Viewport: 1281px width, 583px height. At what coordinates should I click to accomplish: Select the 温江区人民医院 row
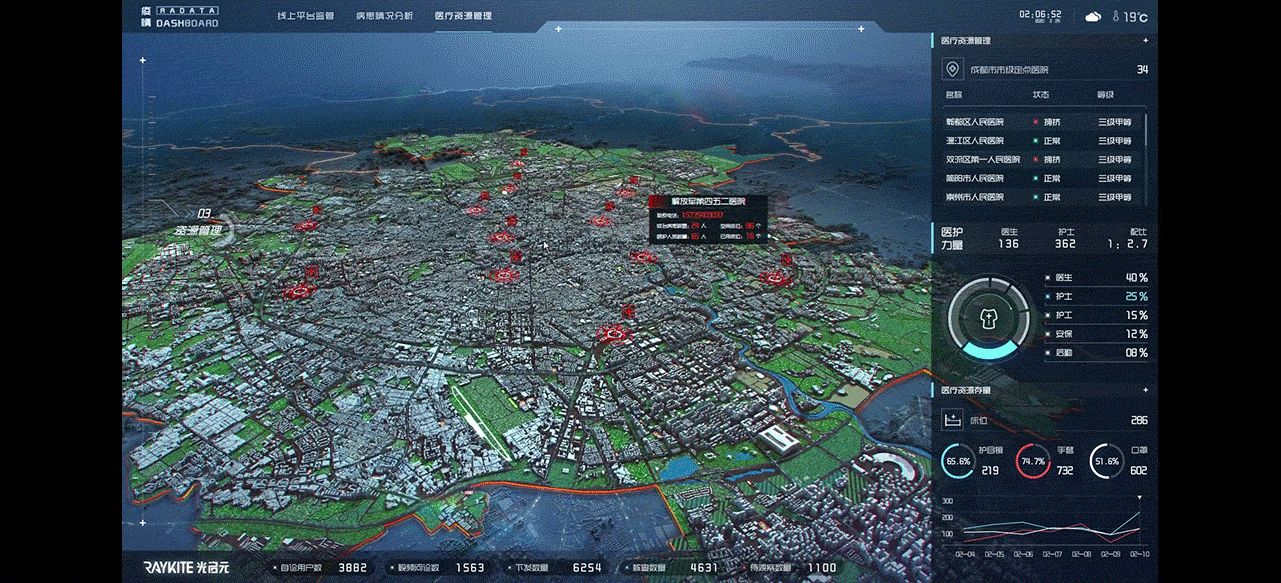pos(1040,141)
